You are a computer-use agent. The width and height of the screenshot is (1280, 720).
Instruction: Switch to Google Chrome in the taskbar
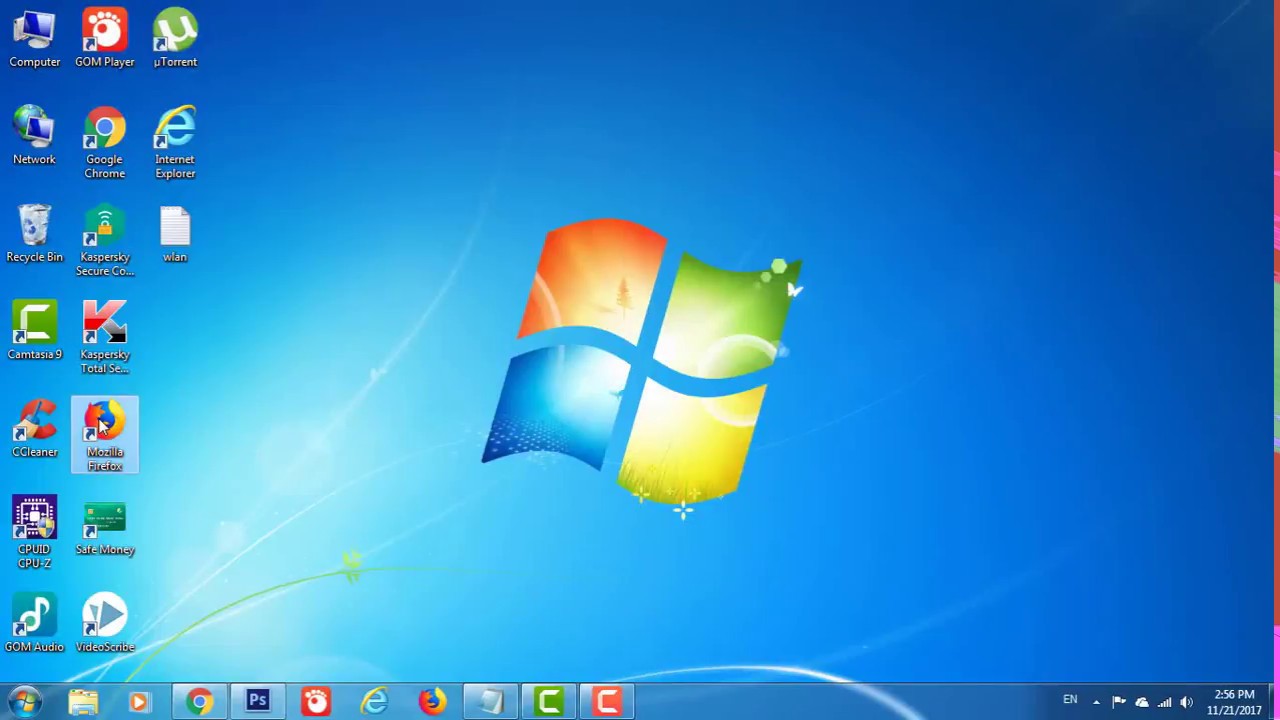click(199, 702)
